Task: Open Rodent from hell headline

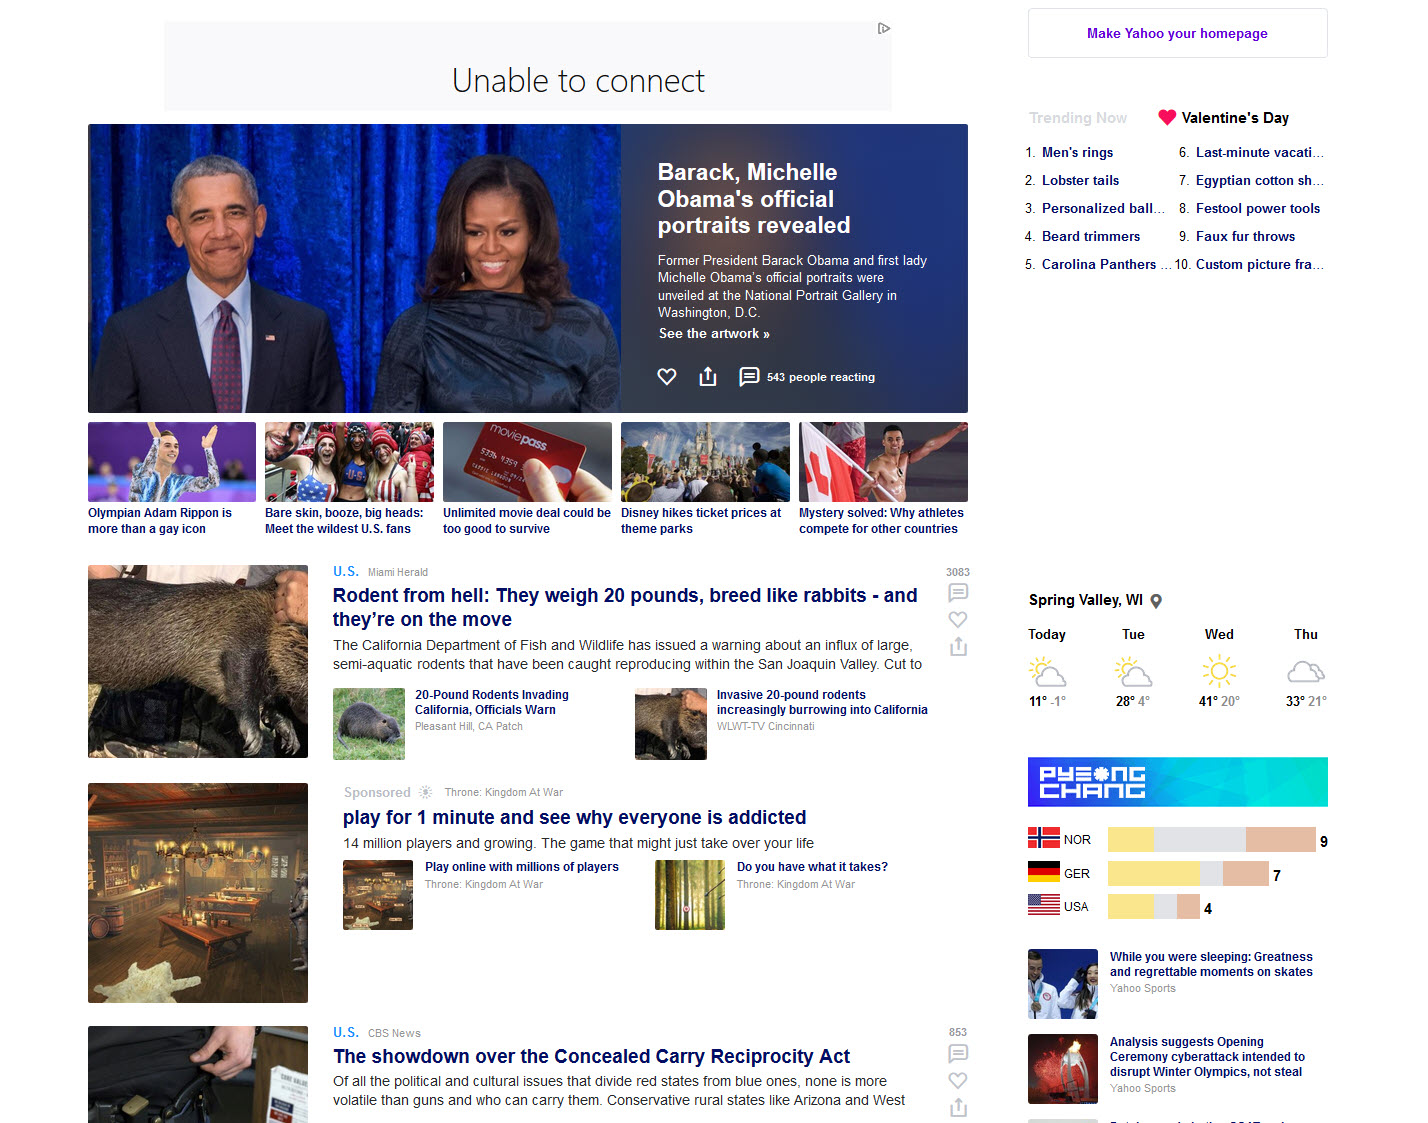Action: [625, 607]
